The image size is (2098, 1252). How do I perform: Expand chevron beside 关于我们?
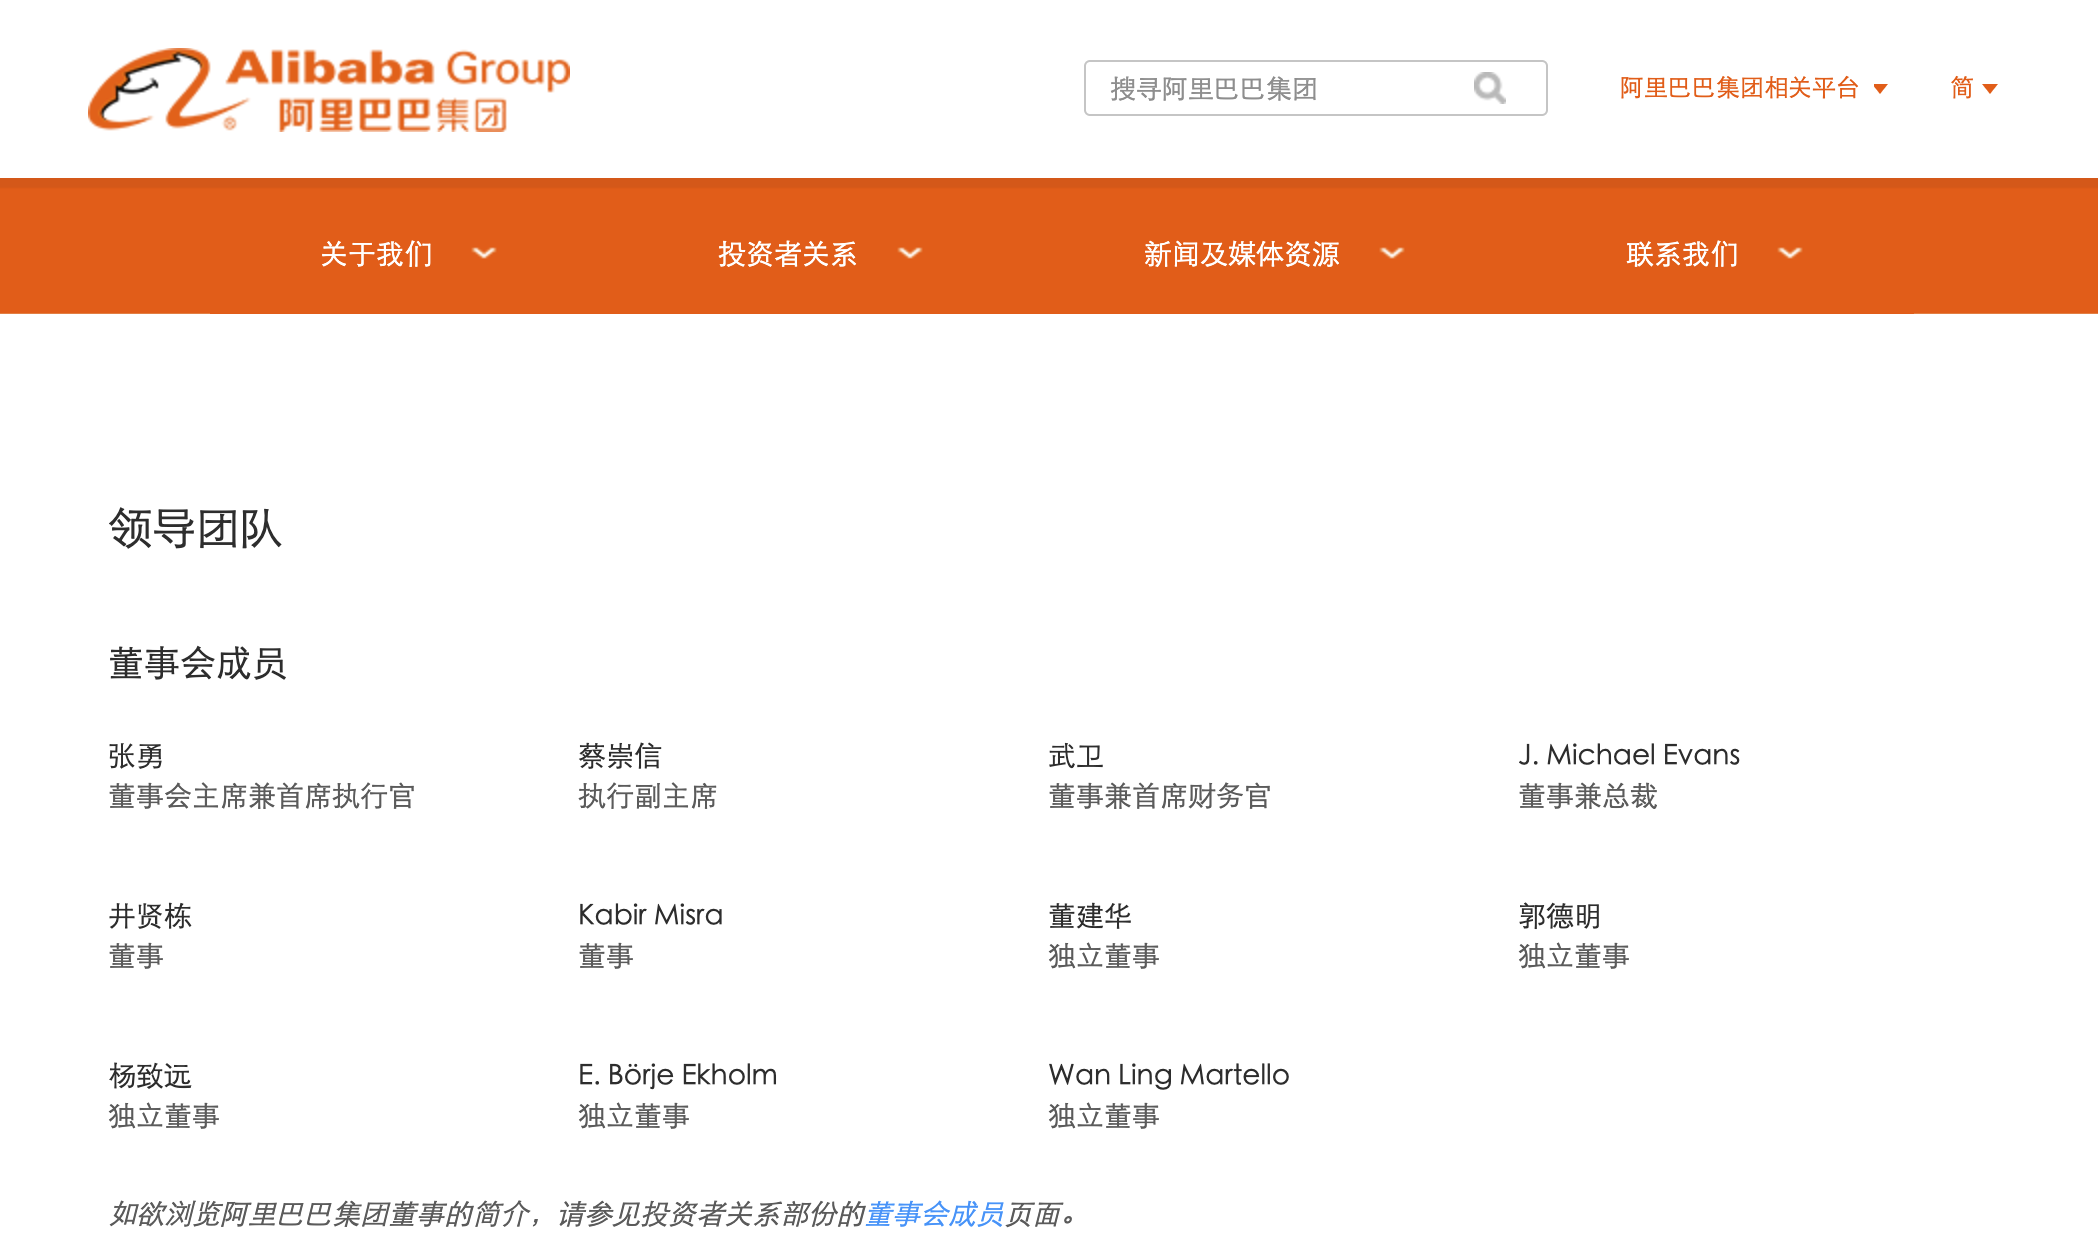(x=484, y=253)
